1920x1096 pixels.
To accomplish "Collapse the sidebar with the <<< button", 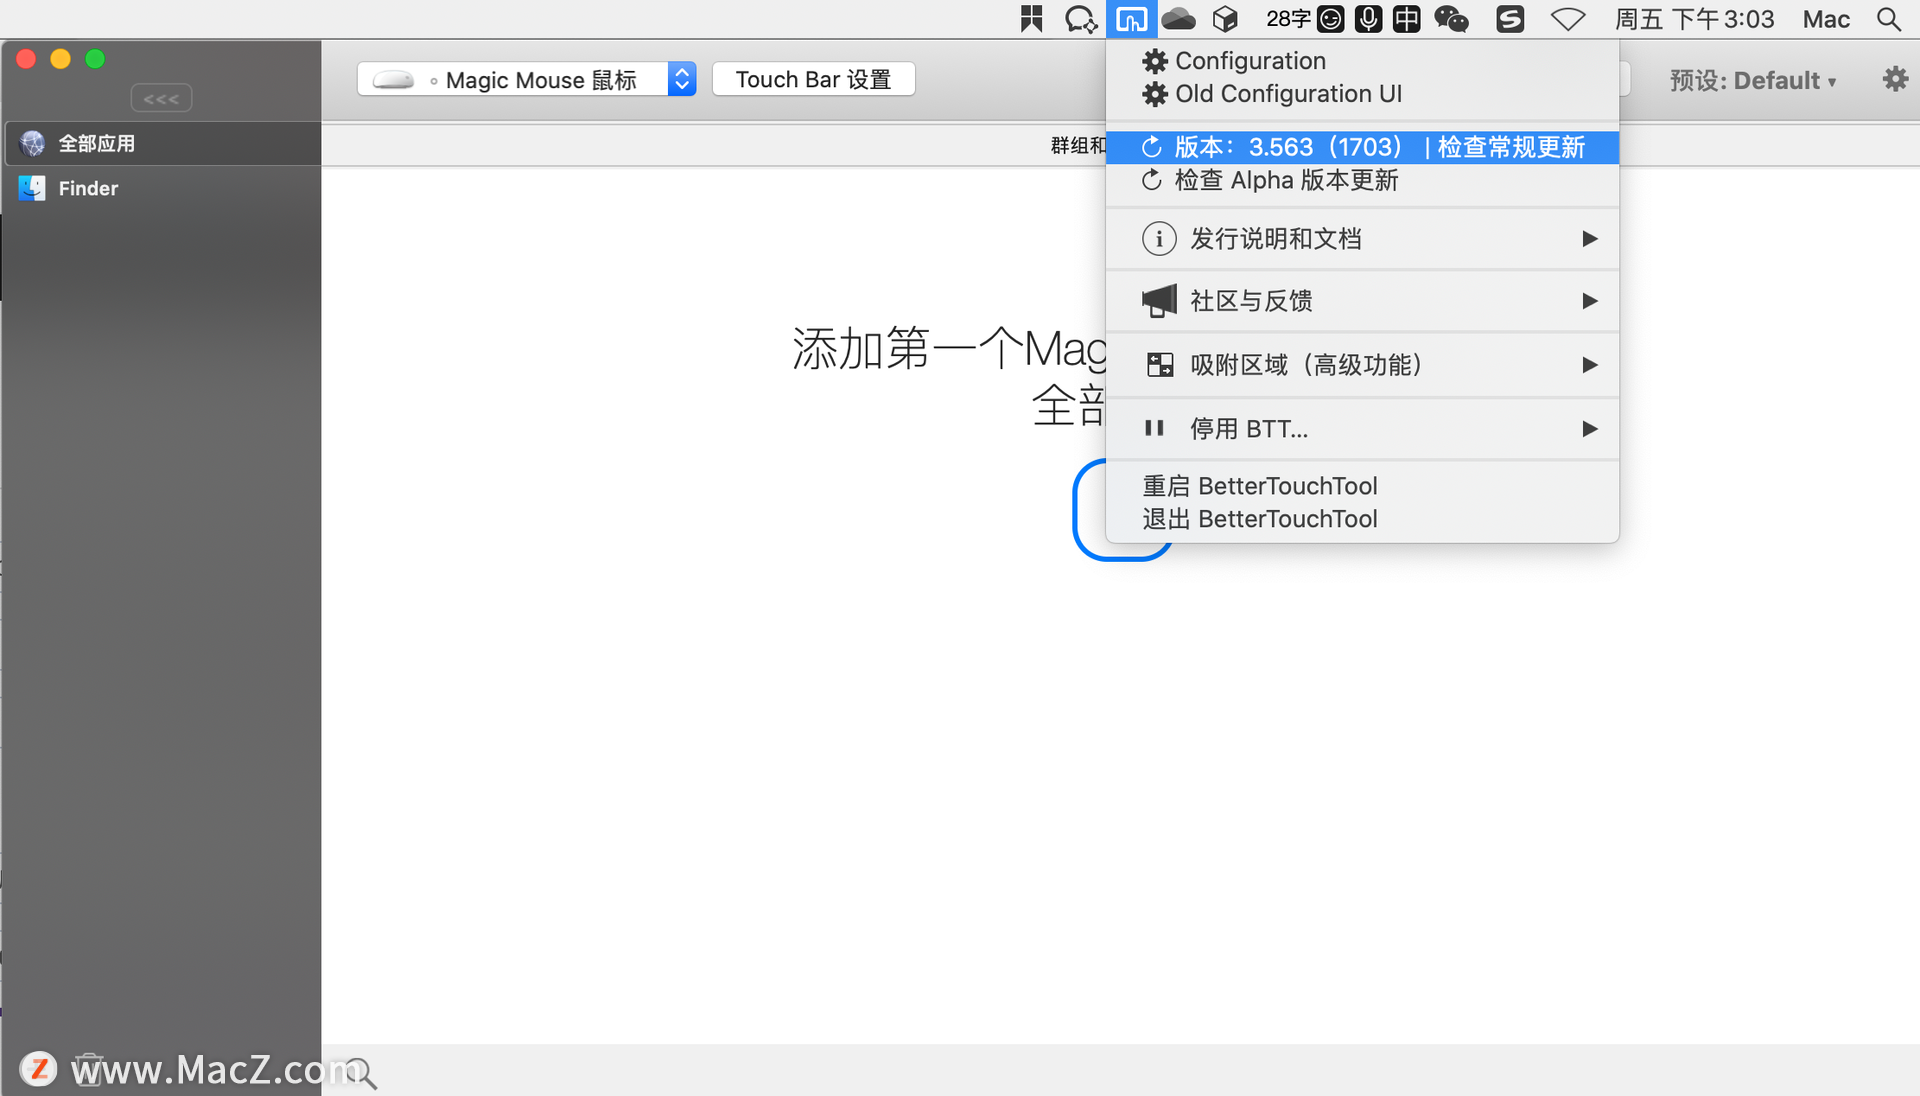I will (x=161, y=98).
